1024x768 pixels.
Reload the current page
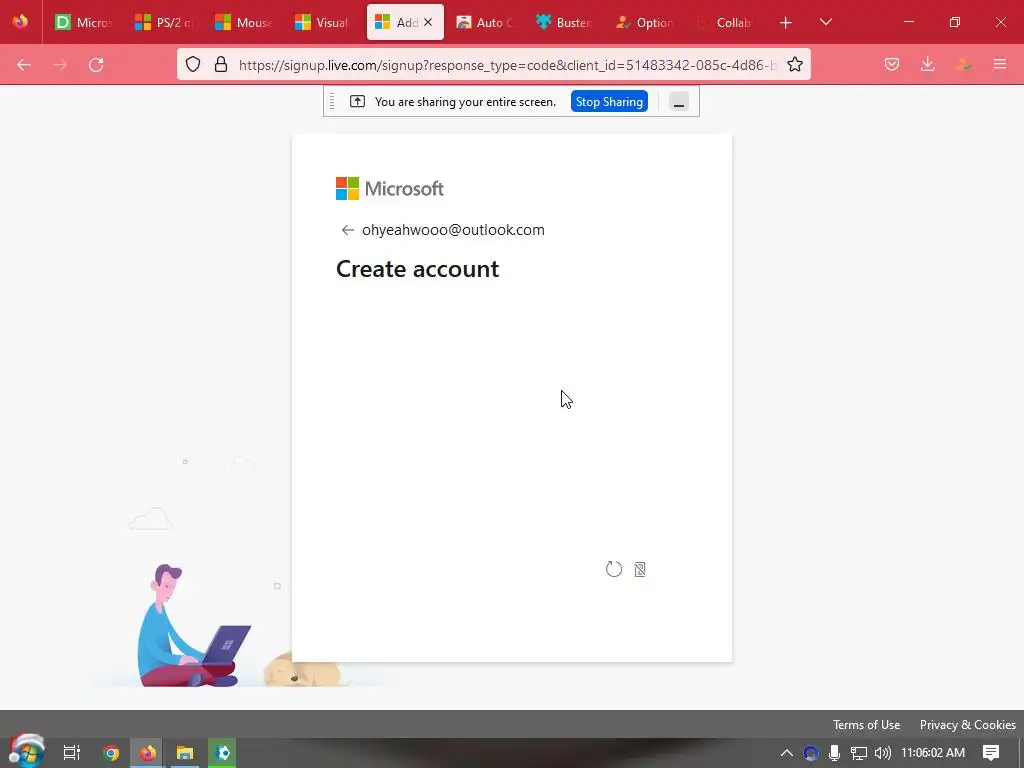(96, 64)
